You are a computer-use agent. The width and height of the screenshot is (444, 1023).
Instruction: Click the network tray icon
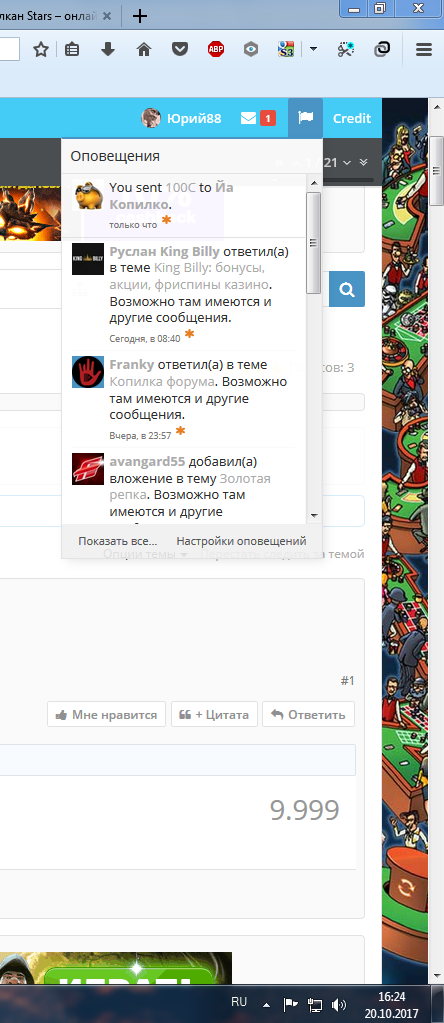point(315,1003)
